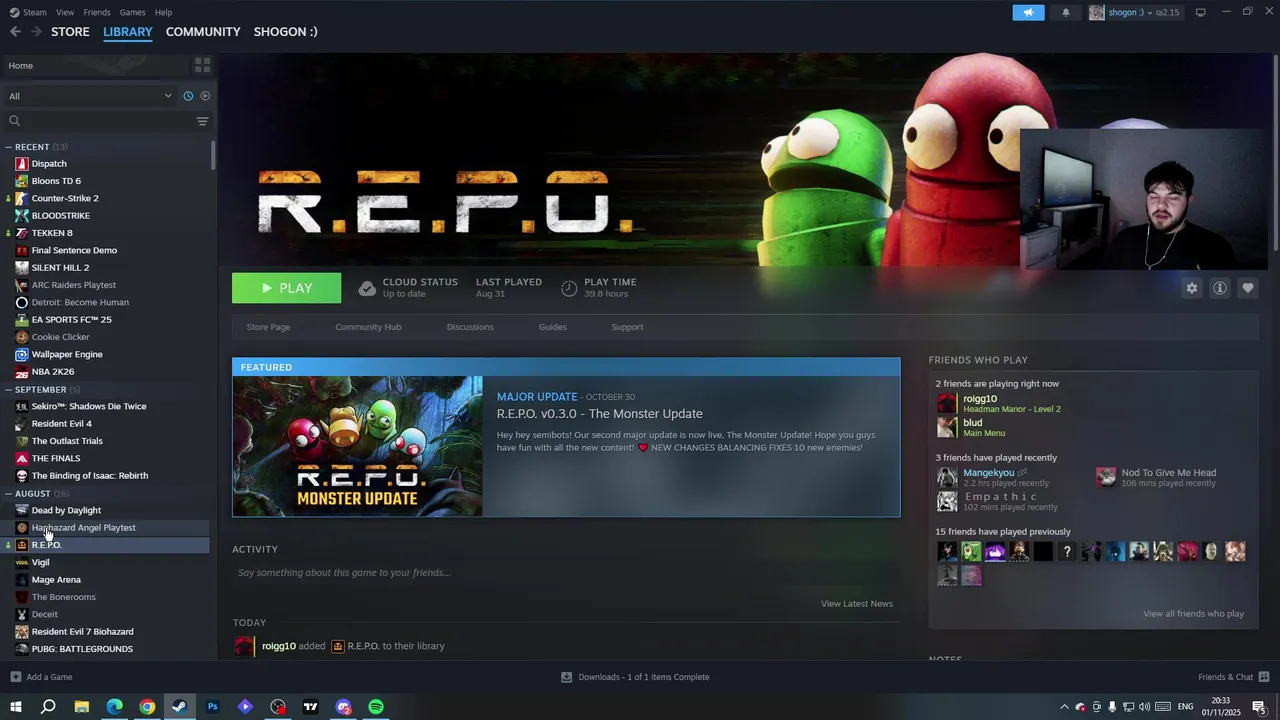The height and width of the screenshot is (720, 1280).
Task: Click View all friends who play
Action: 1193,614
